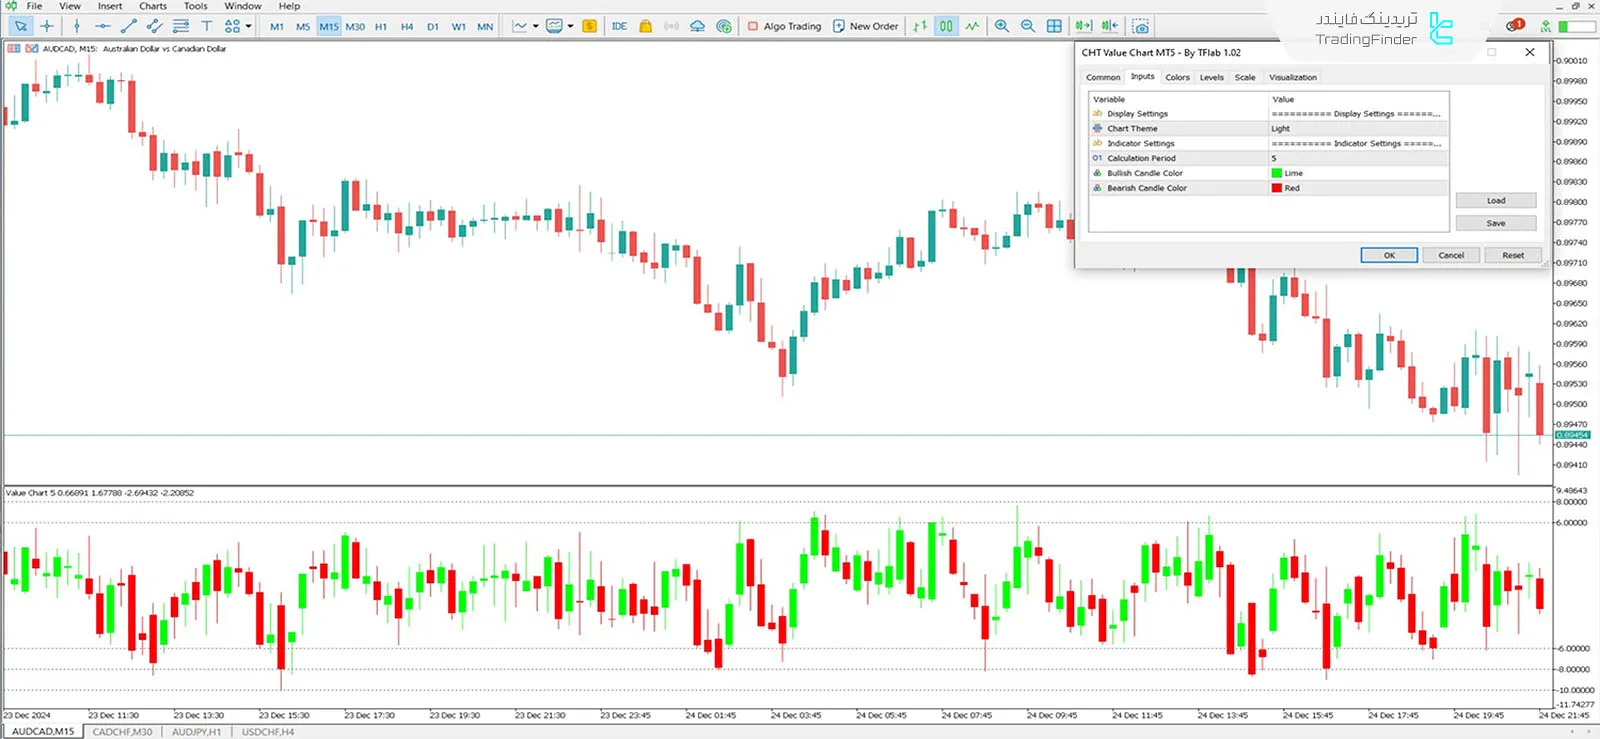The height and width of the screenshot is (739, 1600).
Task: Click the Calculation Period value field
Action: tap(1356, 158)
